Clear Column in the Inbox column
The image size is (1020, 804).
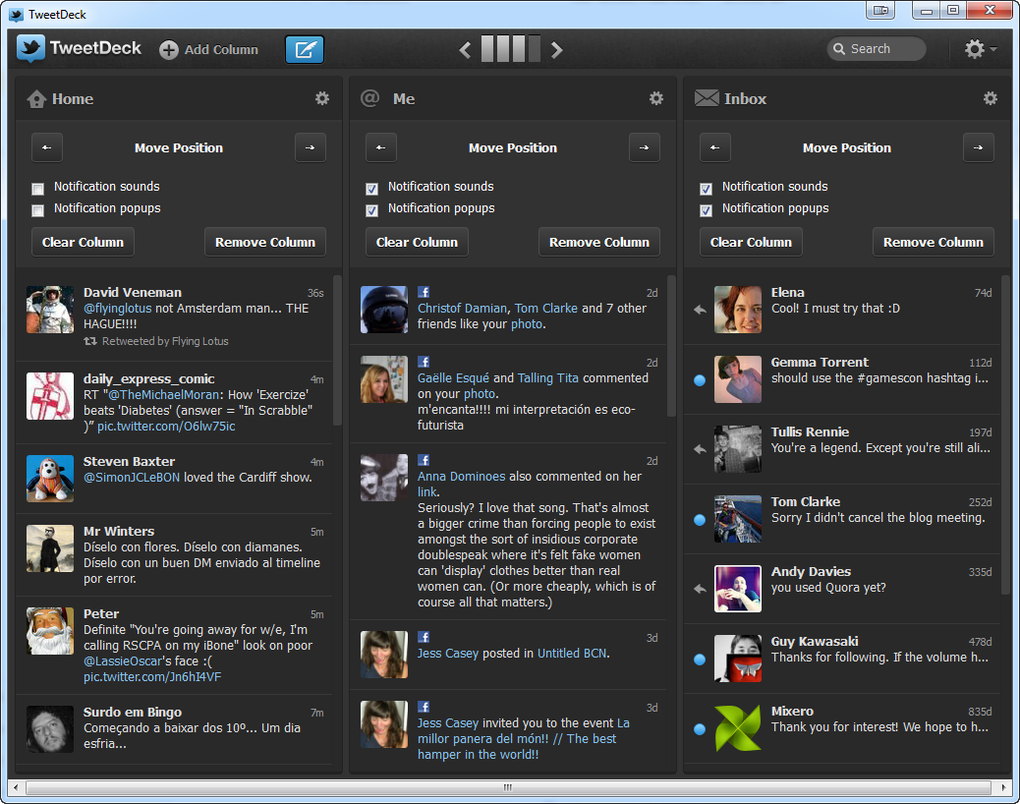(751, 242)
